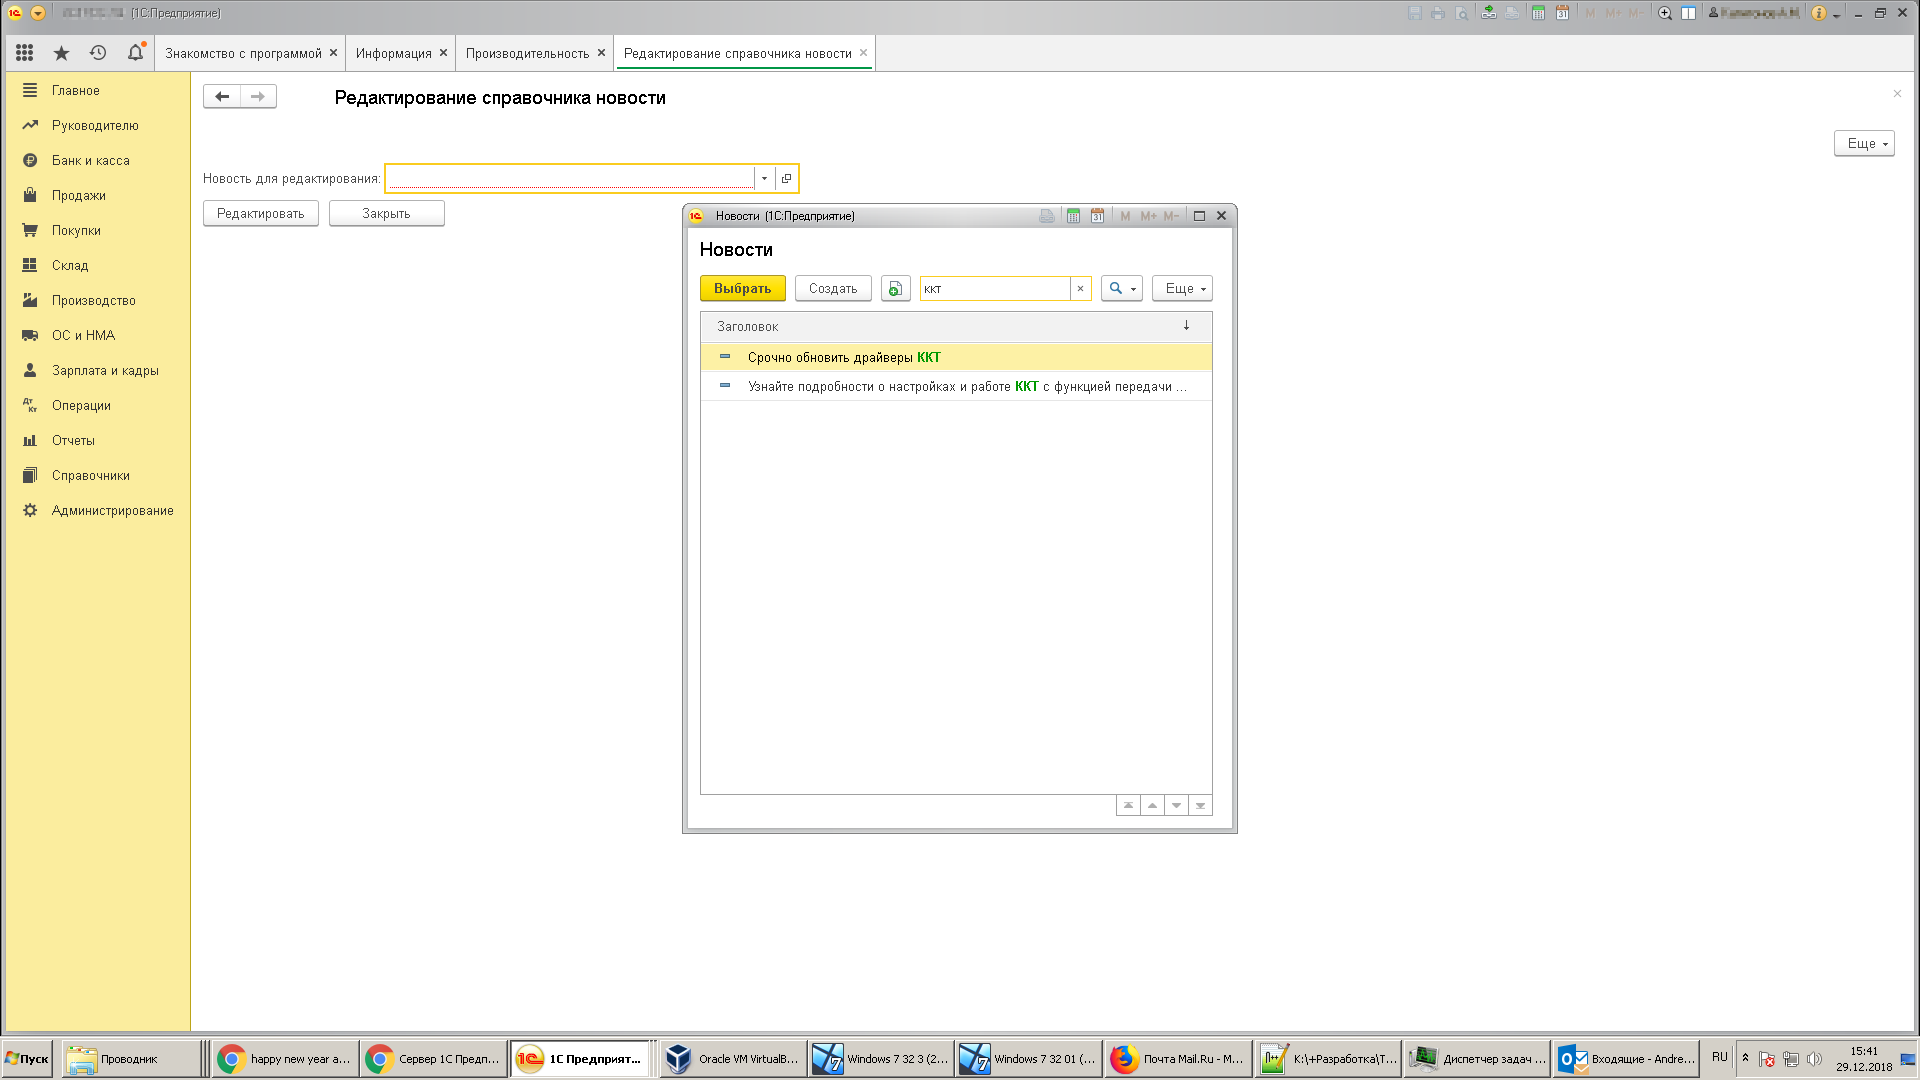
Task: Sort list by Заголовок column header
Action: [956, 326]
